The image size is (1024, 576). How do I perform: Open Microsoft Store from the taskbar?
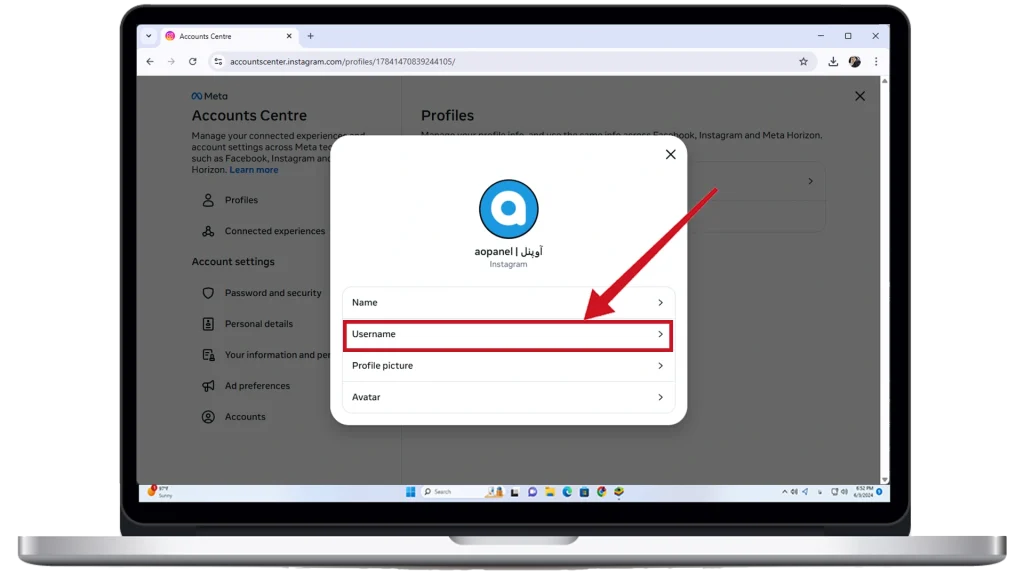[584, 492]
